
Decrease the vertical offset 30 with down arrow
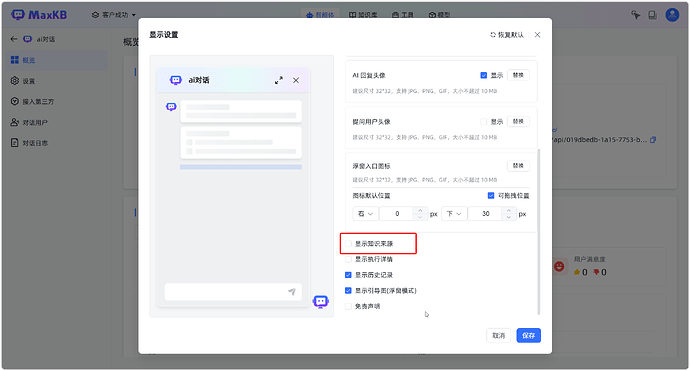pos(509,217)
